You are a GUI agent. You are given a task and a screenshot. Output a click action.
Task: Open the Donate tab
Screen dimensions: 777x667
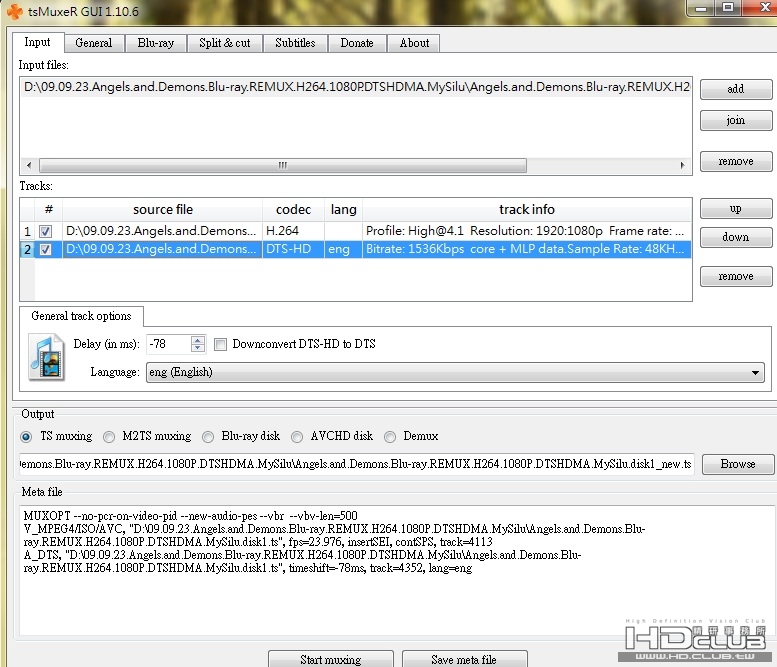[x=357, y=43]
